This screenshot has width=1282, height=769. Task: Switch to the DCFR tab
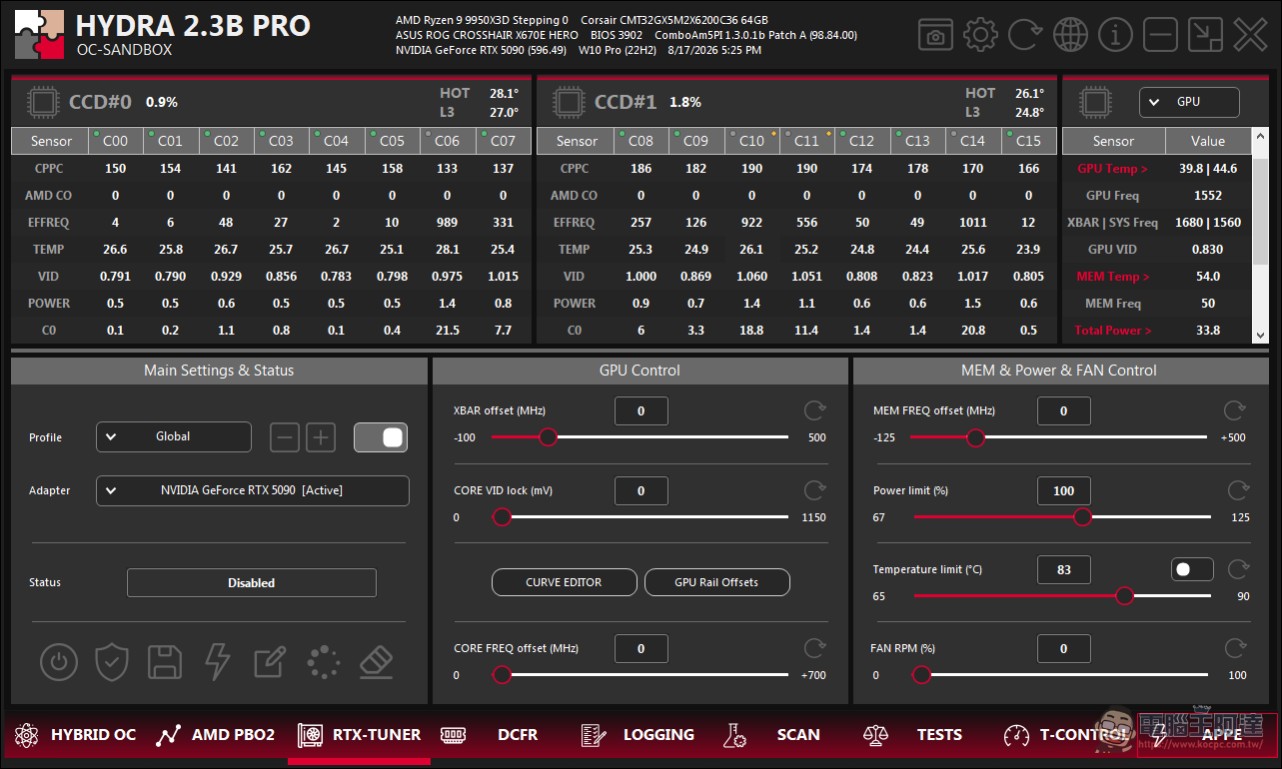coord(490,735)
